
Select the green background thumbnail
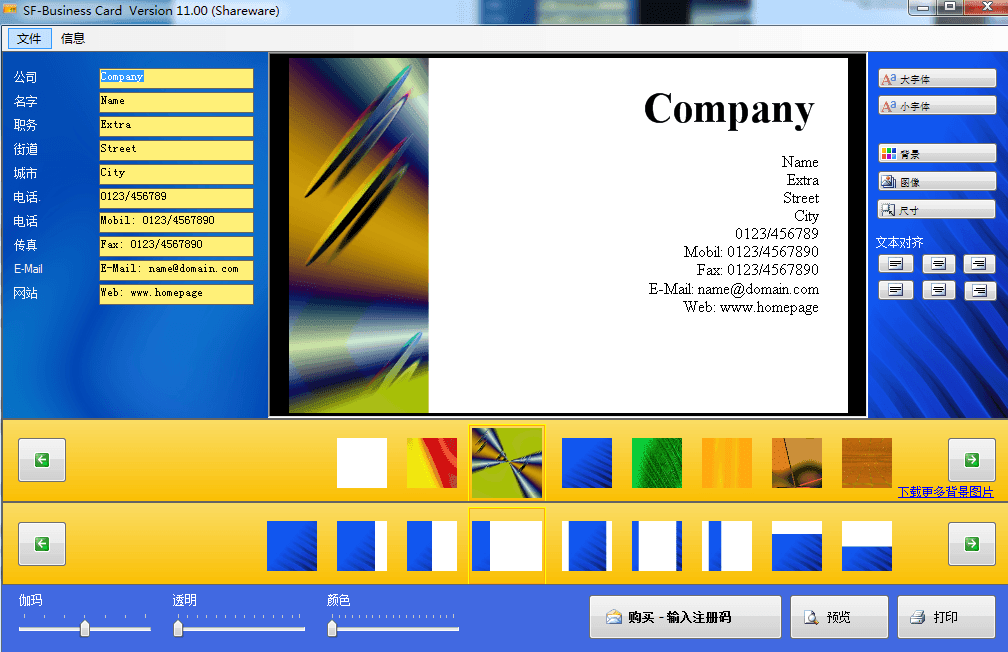point(657,463)
